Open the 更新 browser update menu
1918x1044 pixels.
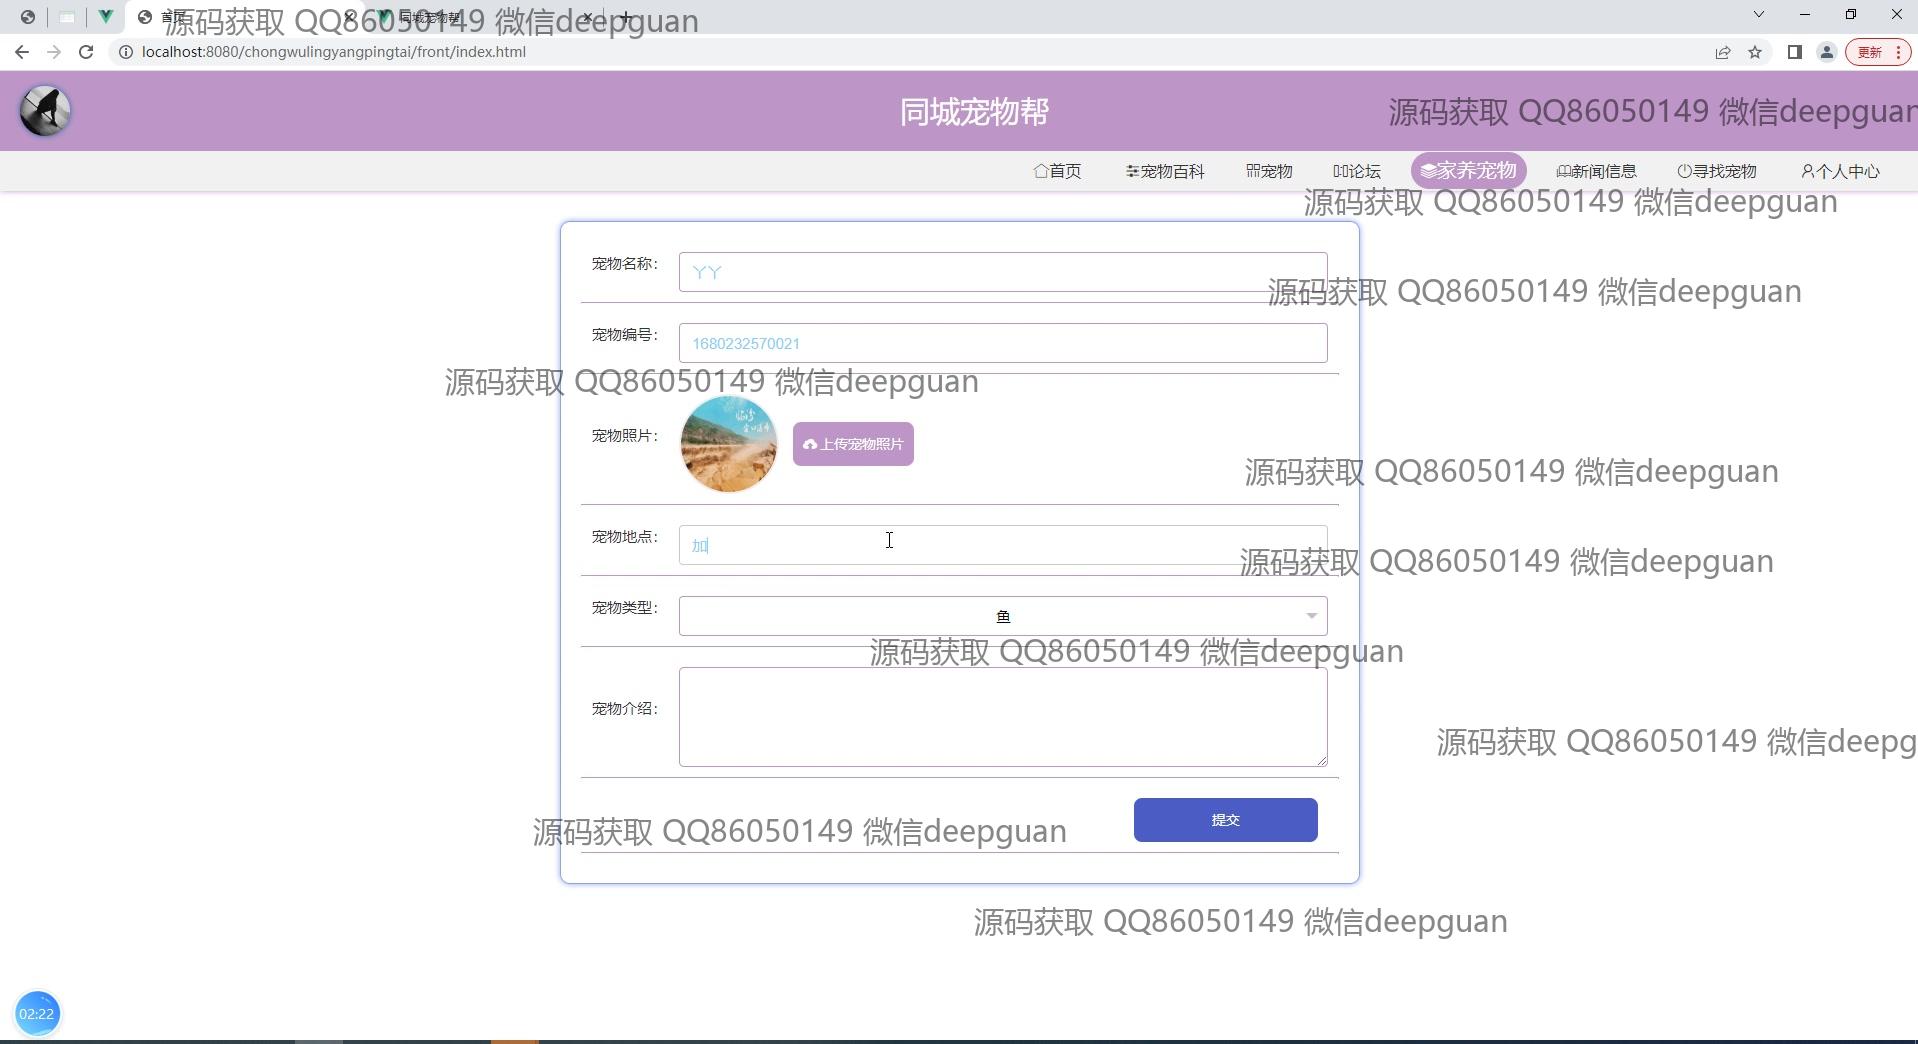tap(1877, 52)
